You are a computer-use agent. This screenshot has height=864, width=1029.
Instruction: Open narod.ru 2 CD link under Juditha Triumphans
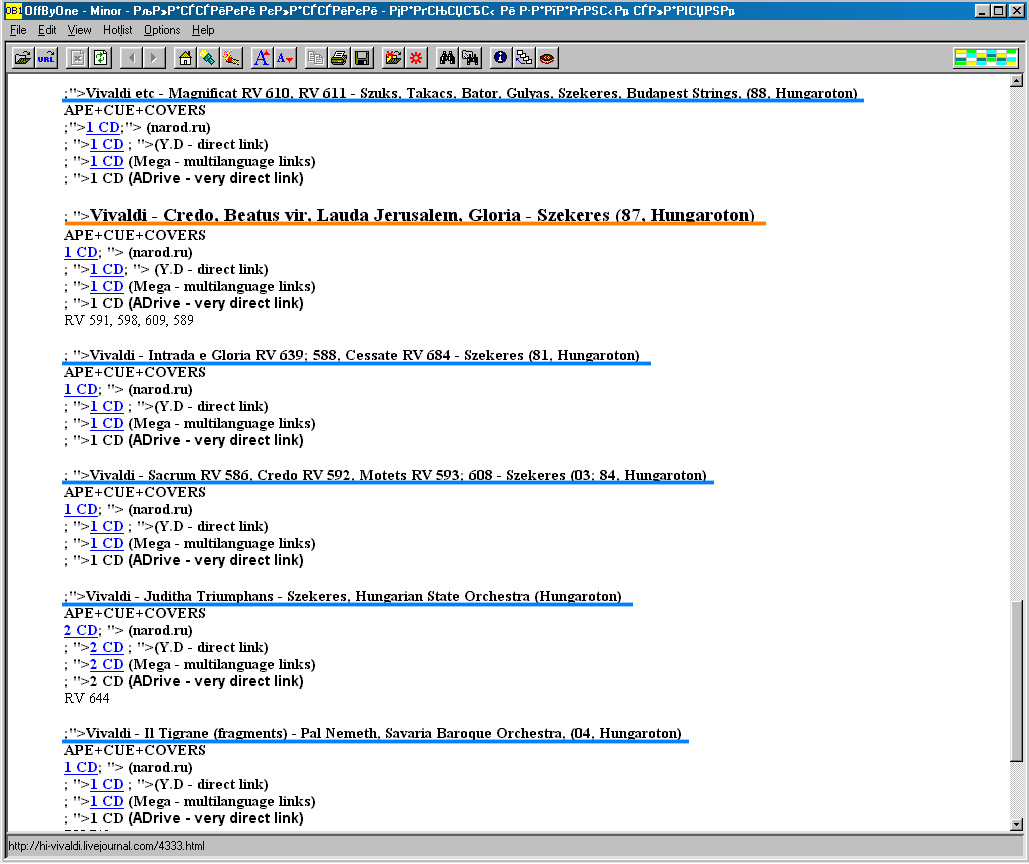click(81, 630)
